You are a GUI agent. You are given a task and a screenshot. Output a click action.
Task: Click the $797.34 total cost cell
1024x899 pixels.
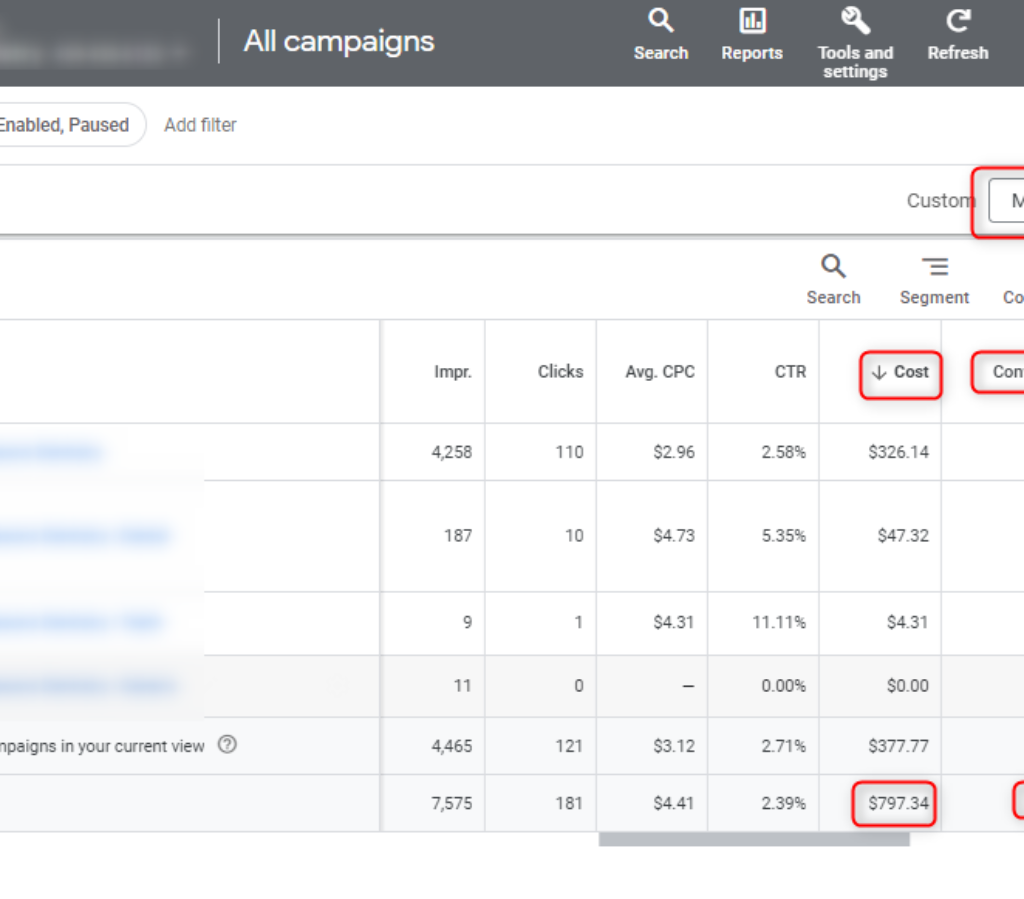897,803
